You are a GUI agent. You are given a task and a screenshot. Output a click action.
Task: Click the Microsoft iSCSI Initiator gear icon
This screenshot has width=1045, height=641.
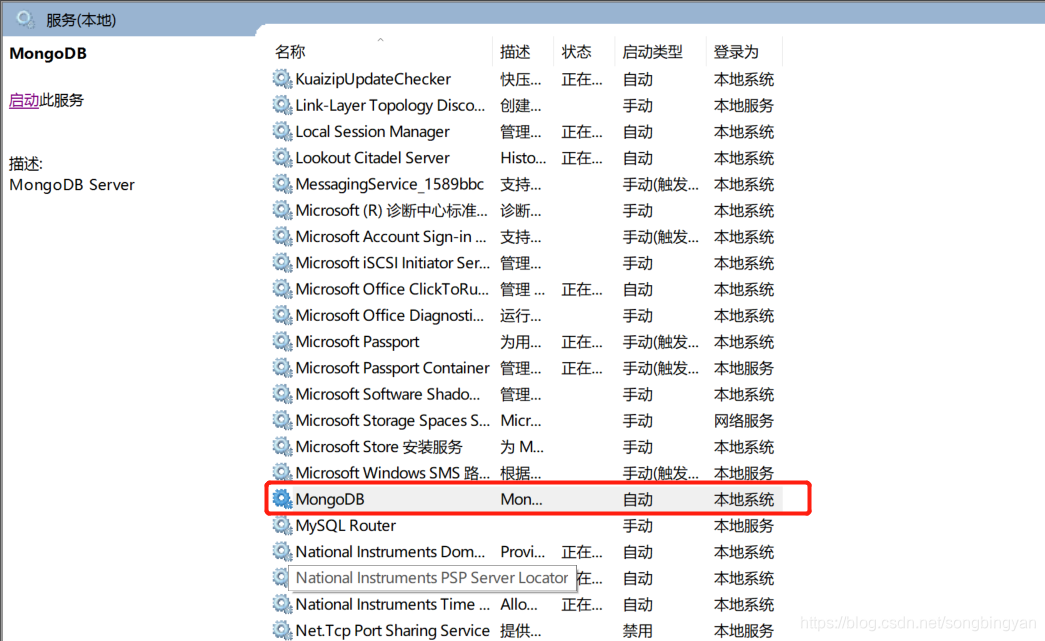coord(283,263)
